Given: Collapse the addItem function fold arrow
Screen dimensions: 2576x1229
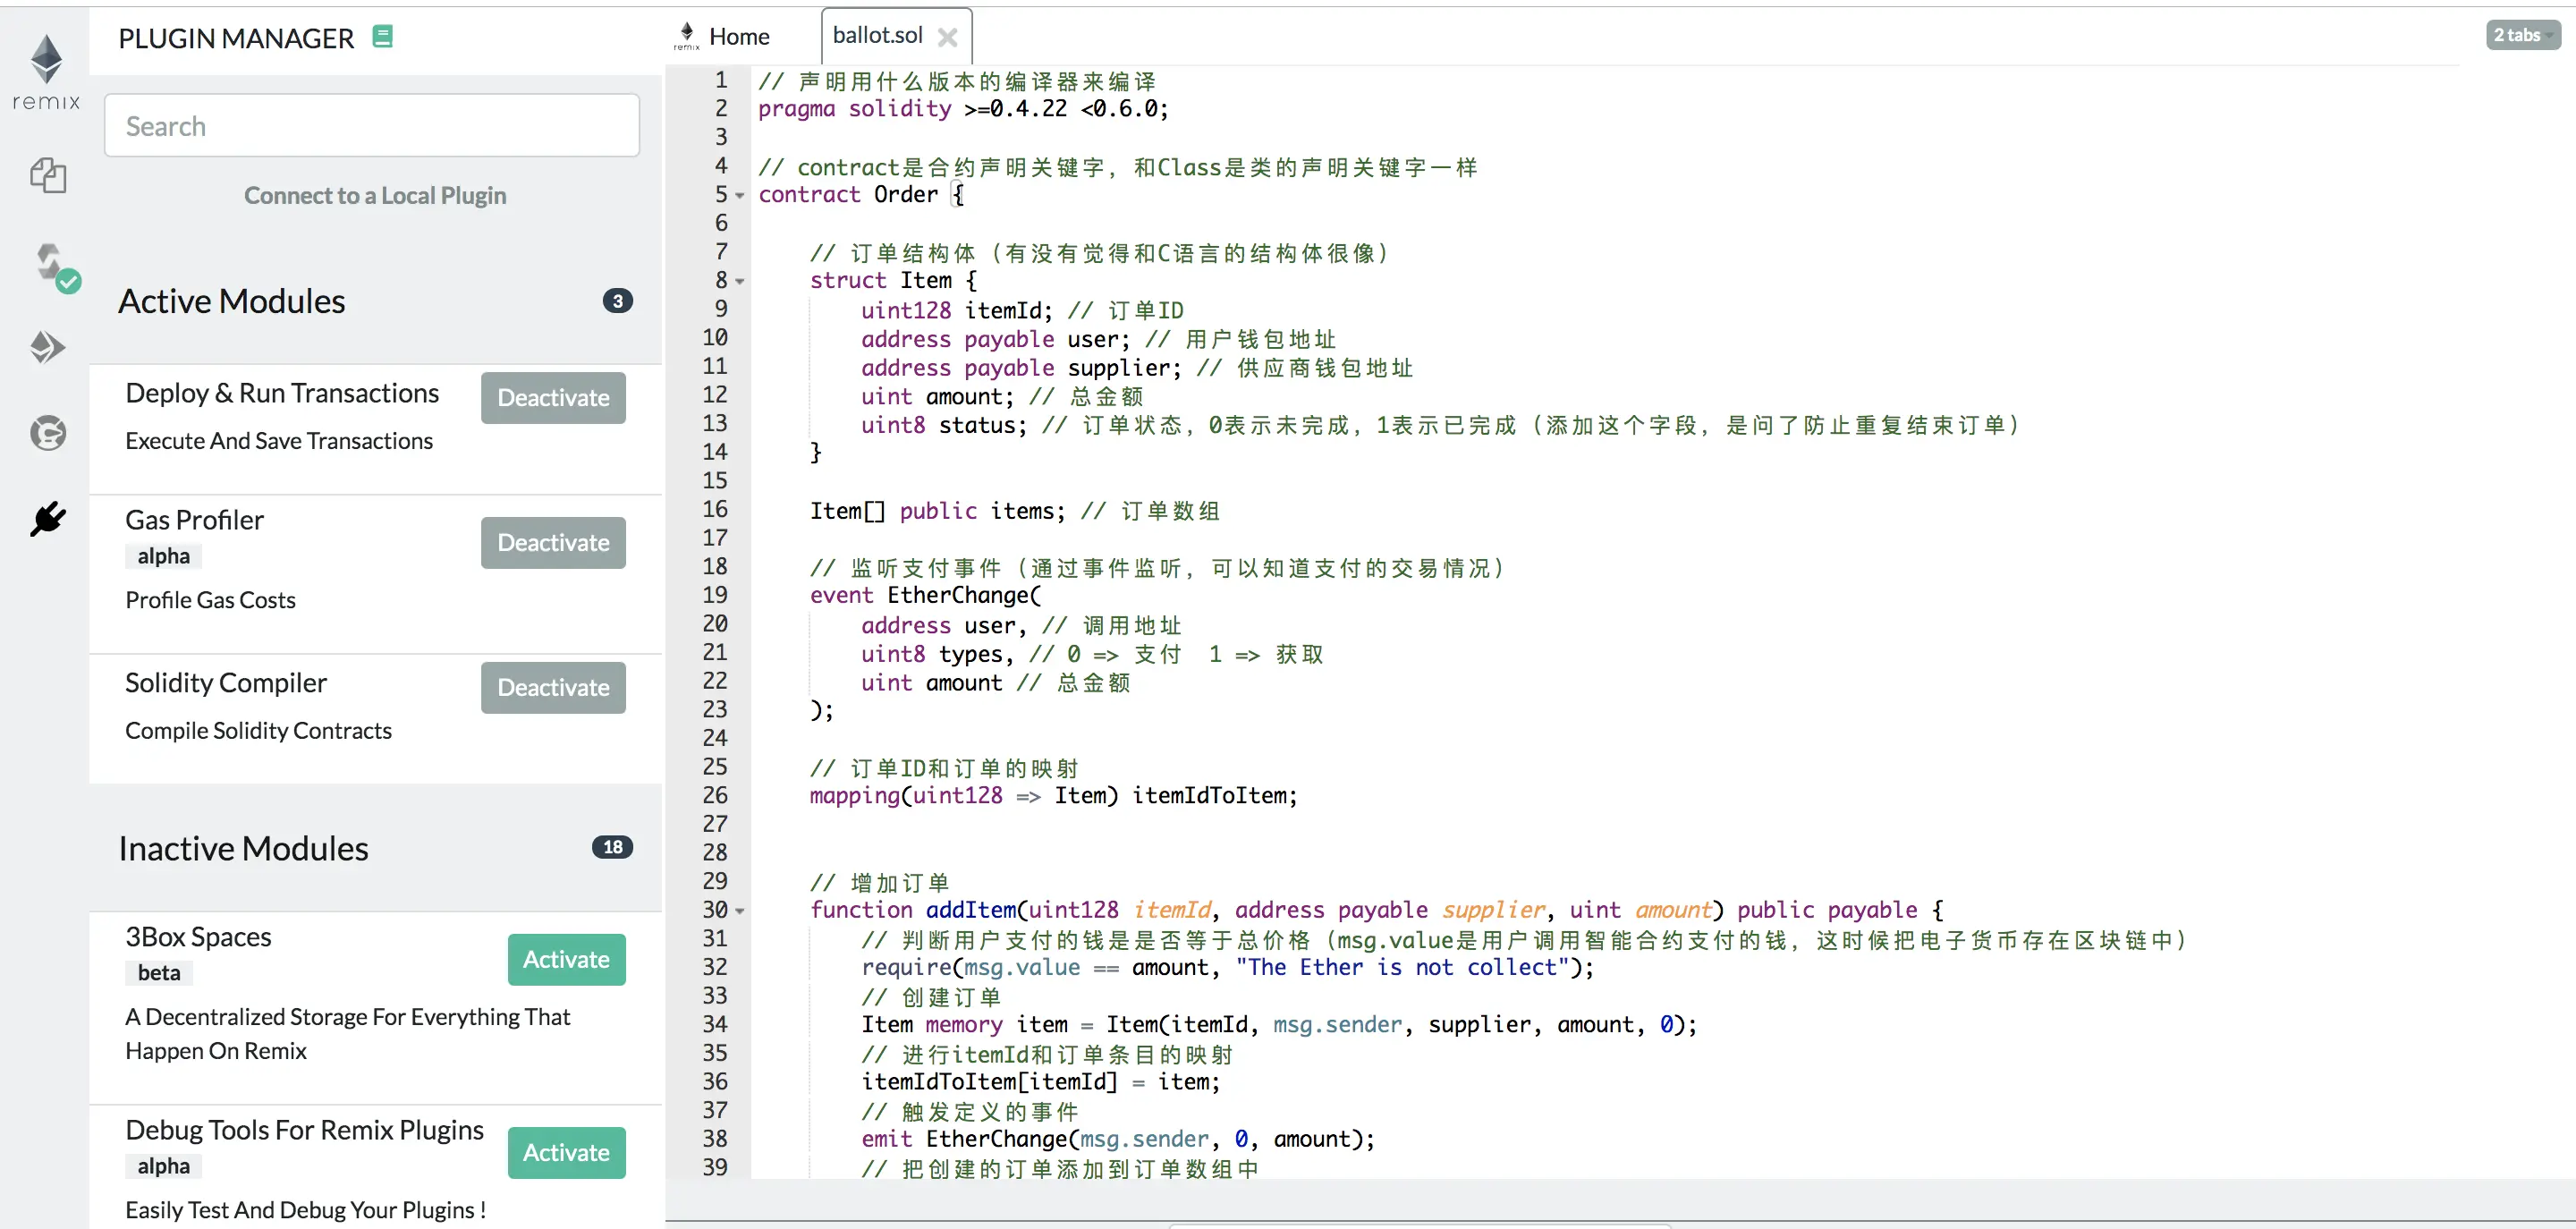Looking at the screenshot, I should tap(740, 911).
